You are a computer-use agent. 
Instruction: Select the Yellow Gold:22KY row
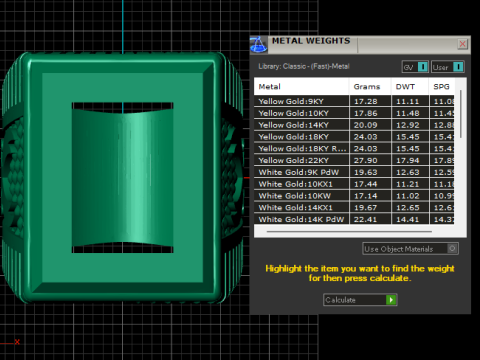point(354,160)
